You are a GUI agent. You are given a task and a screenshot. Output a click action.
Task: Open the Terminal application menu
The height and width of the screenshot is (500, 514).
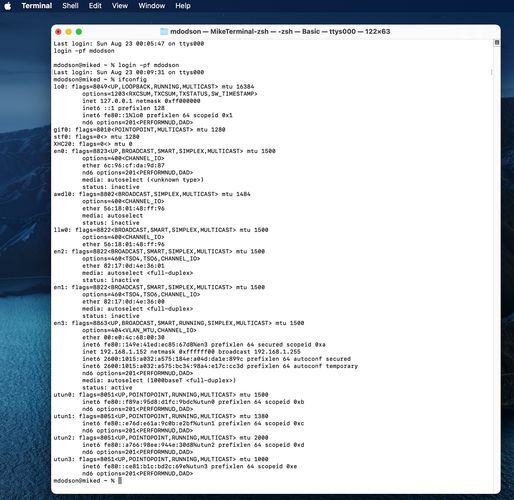click(x=37, y=6)
